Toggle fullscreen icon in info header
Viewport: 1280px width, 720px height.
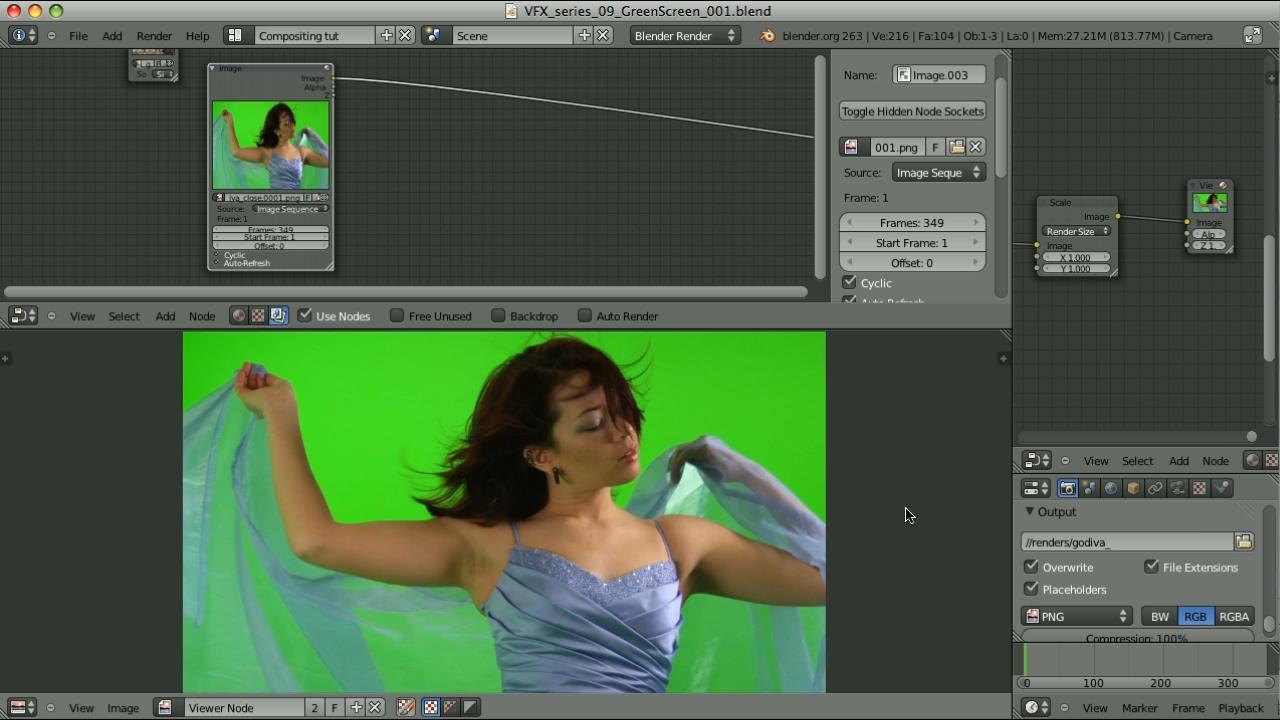[1252, 35]
